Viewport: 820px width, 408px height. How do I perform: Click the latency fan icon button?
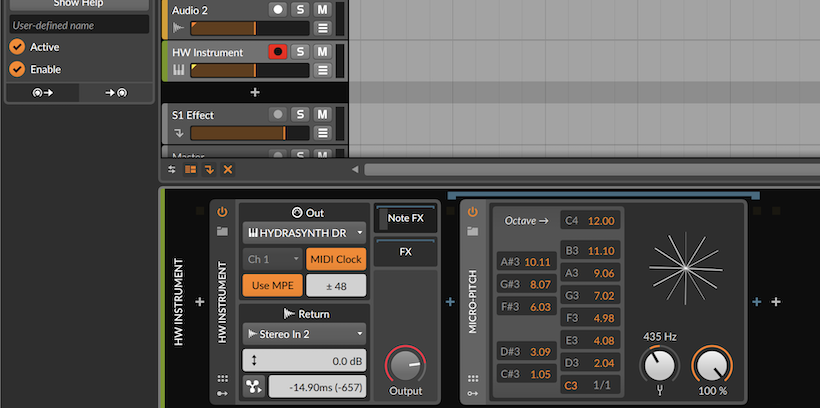point(254,387)
